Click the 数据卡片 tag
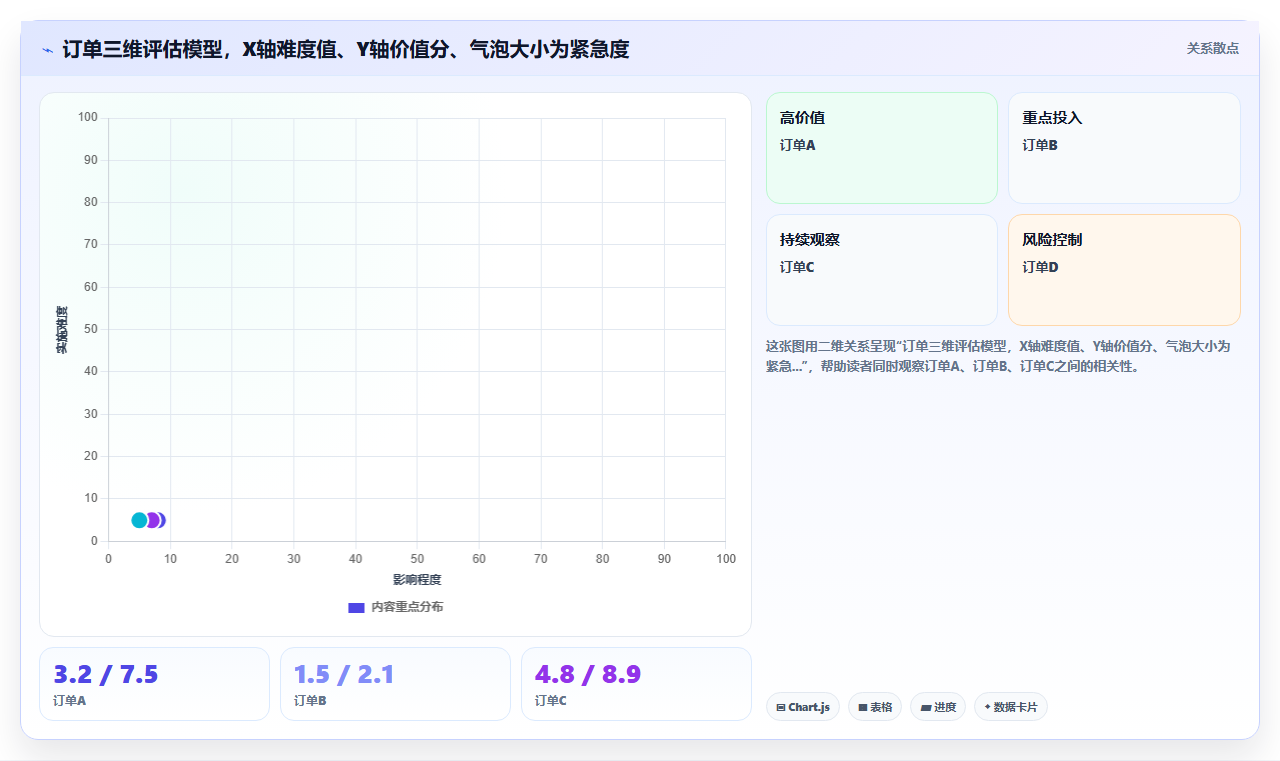 1011,707
